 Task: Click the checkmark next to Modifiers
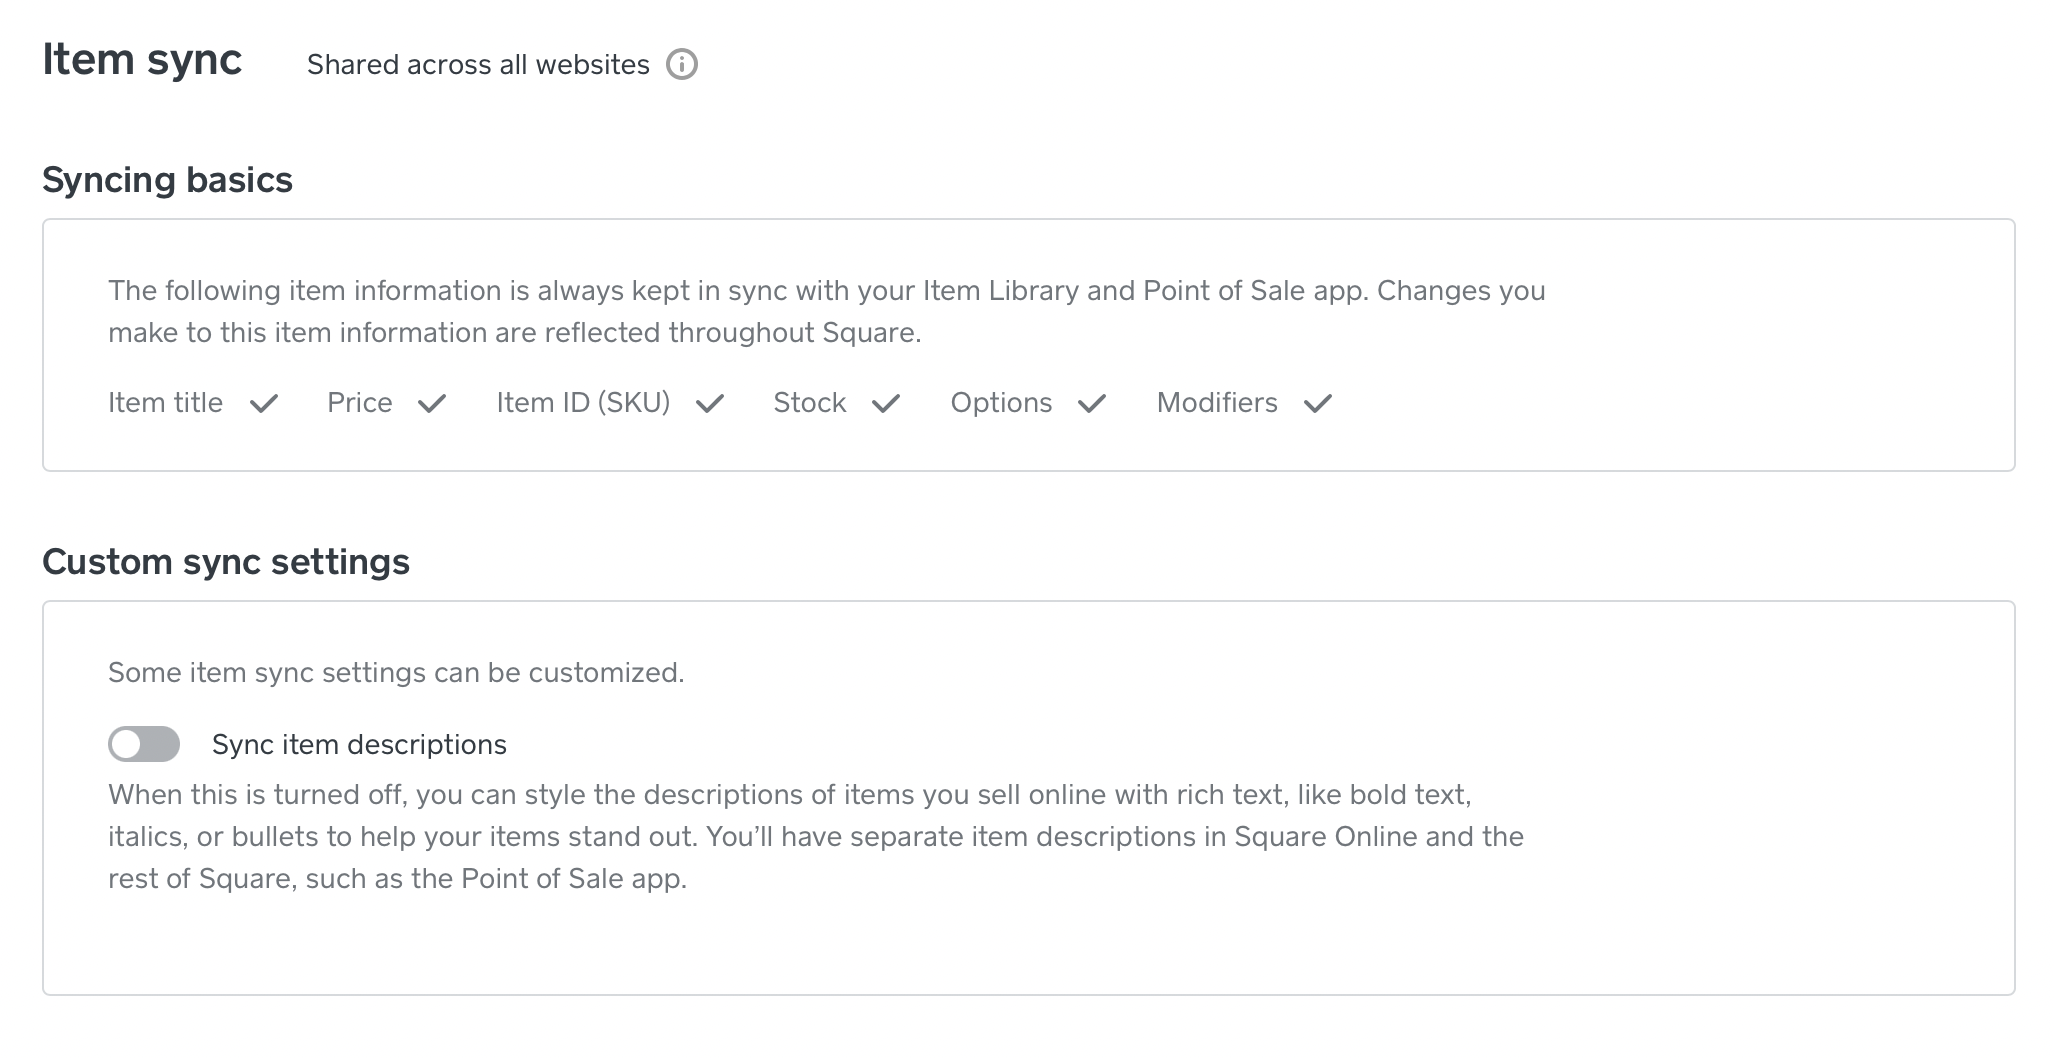(1317, 404)
